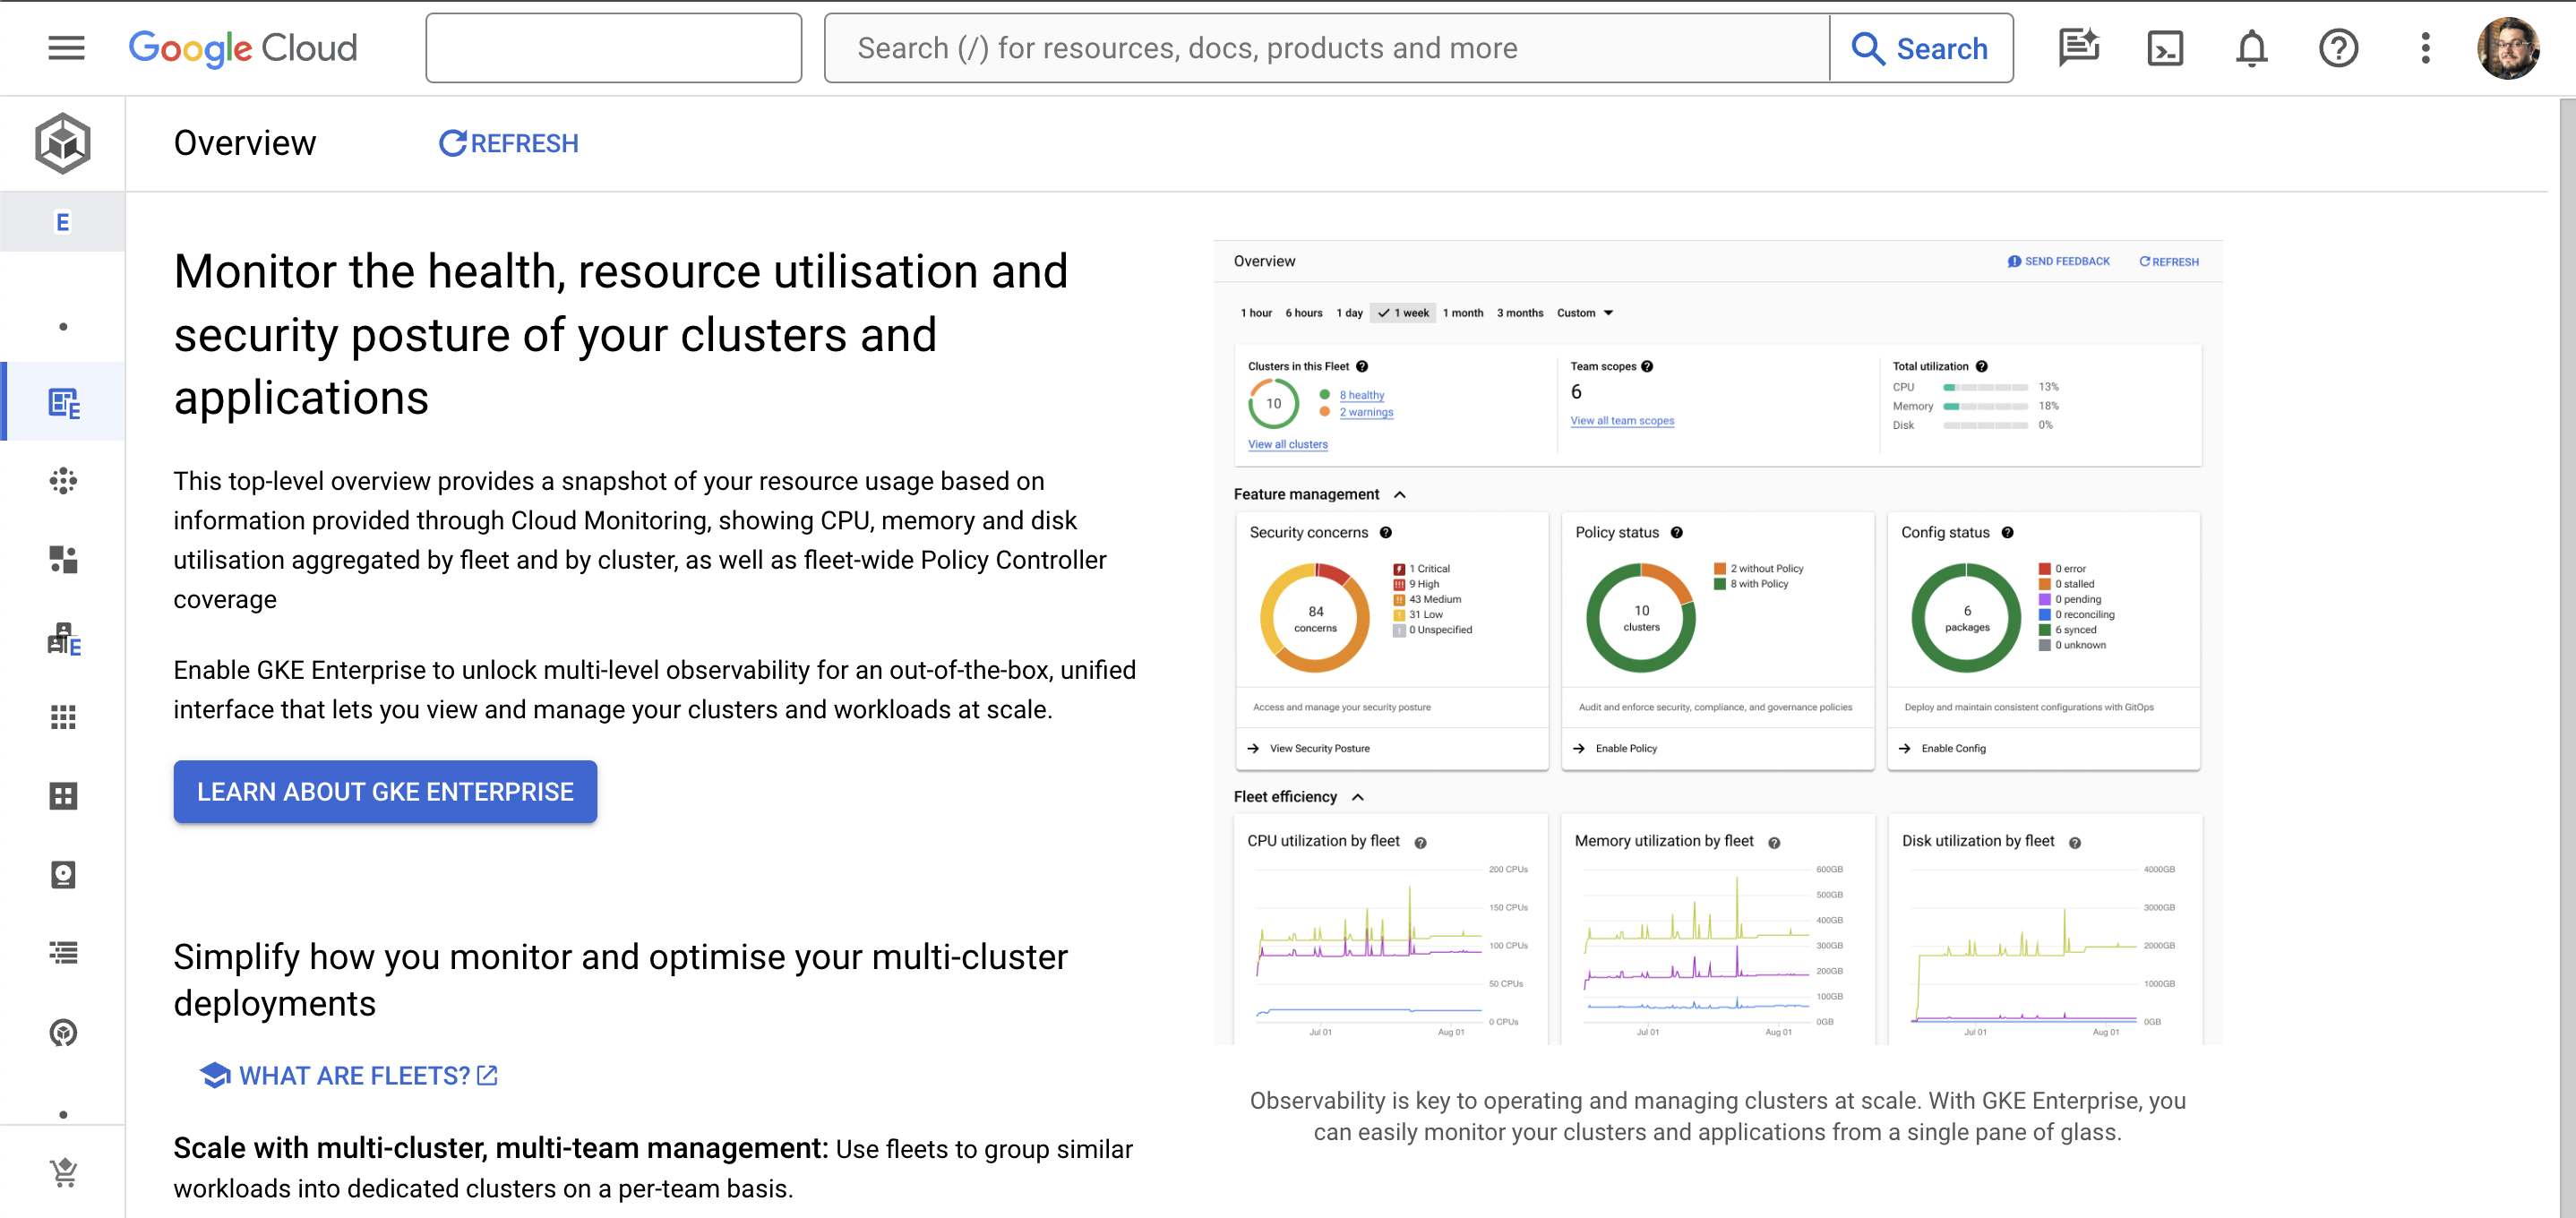Open the notifications bell
The image size is (2576, 1218).
click(2251, 48)
